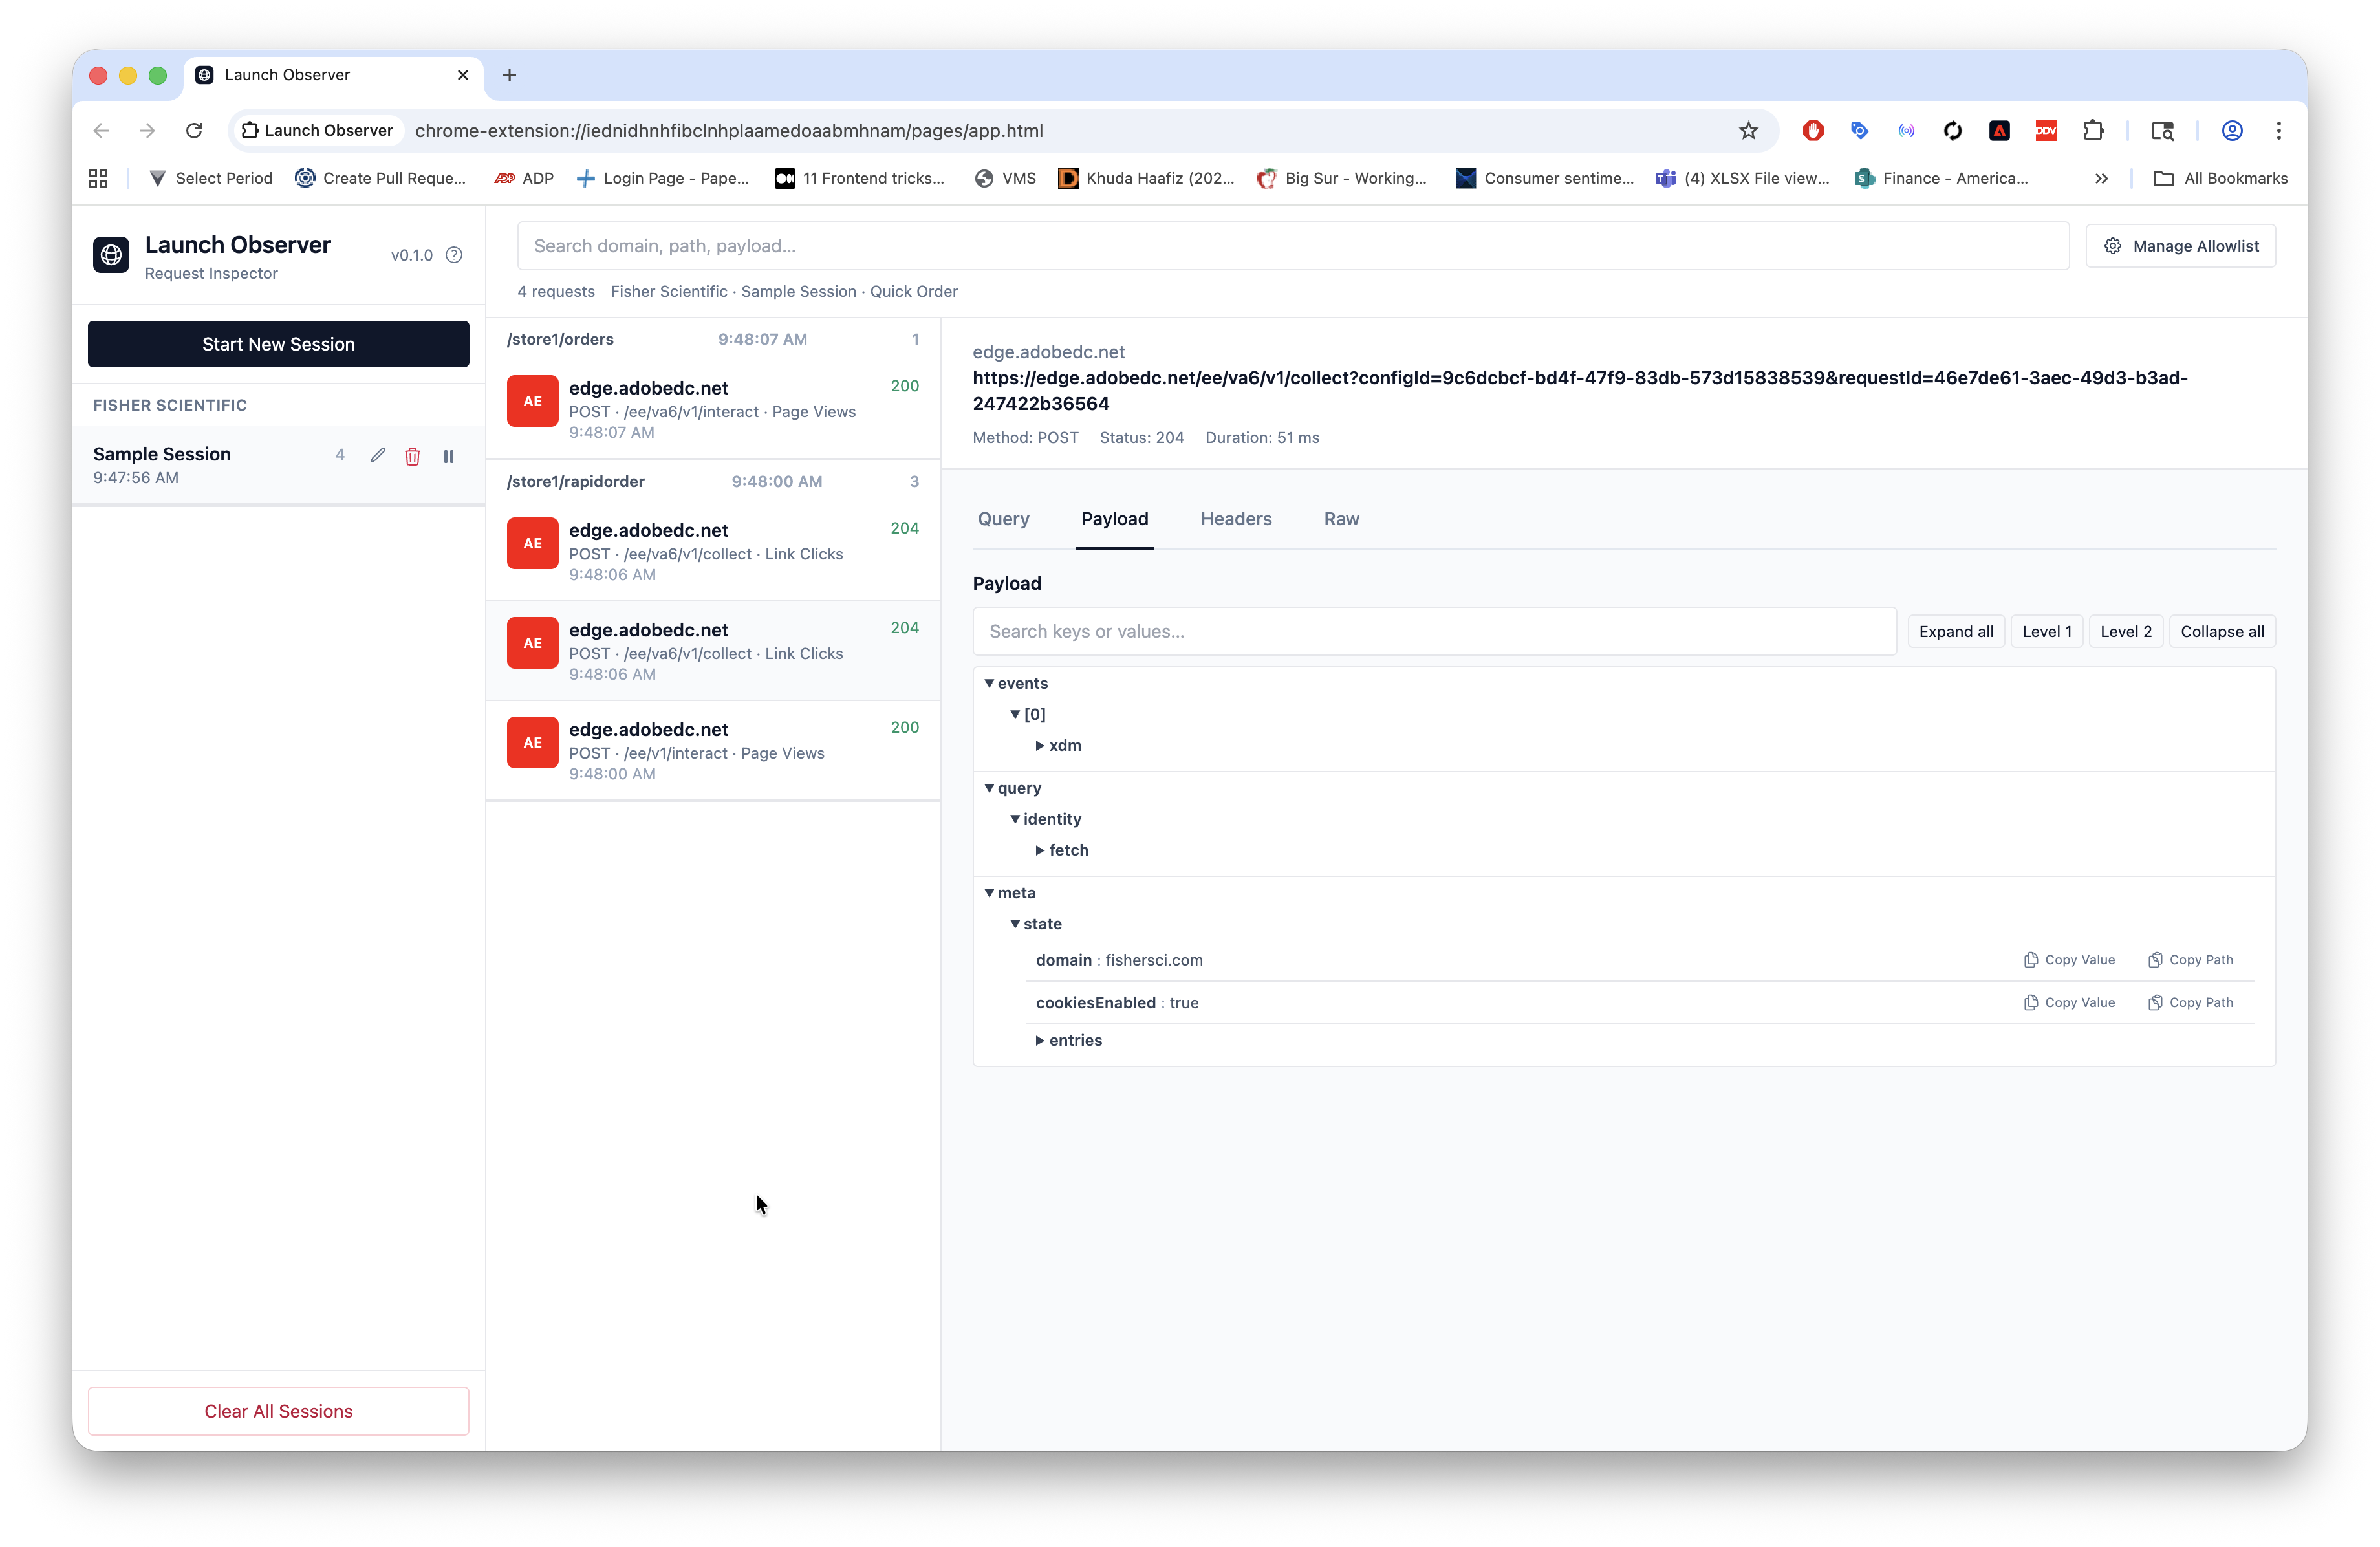Switch to the Headers tab
The width and height of the screenshot is (2380, 1547).
pyautogui.click(x=1236, y=519)
